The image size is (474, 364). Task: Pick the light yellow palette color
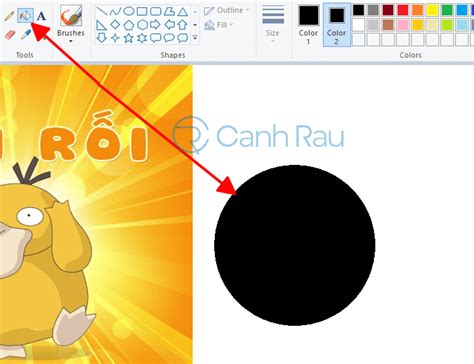coord(432,25)
